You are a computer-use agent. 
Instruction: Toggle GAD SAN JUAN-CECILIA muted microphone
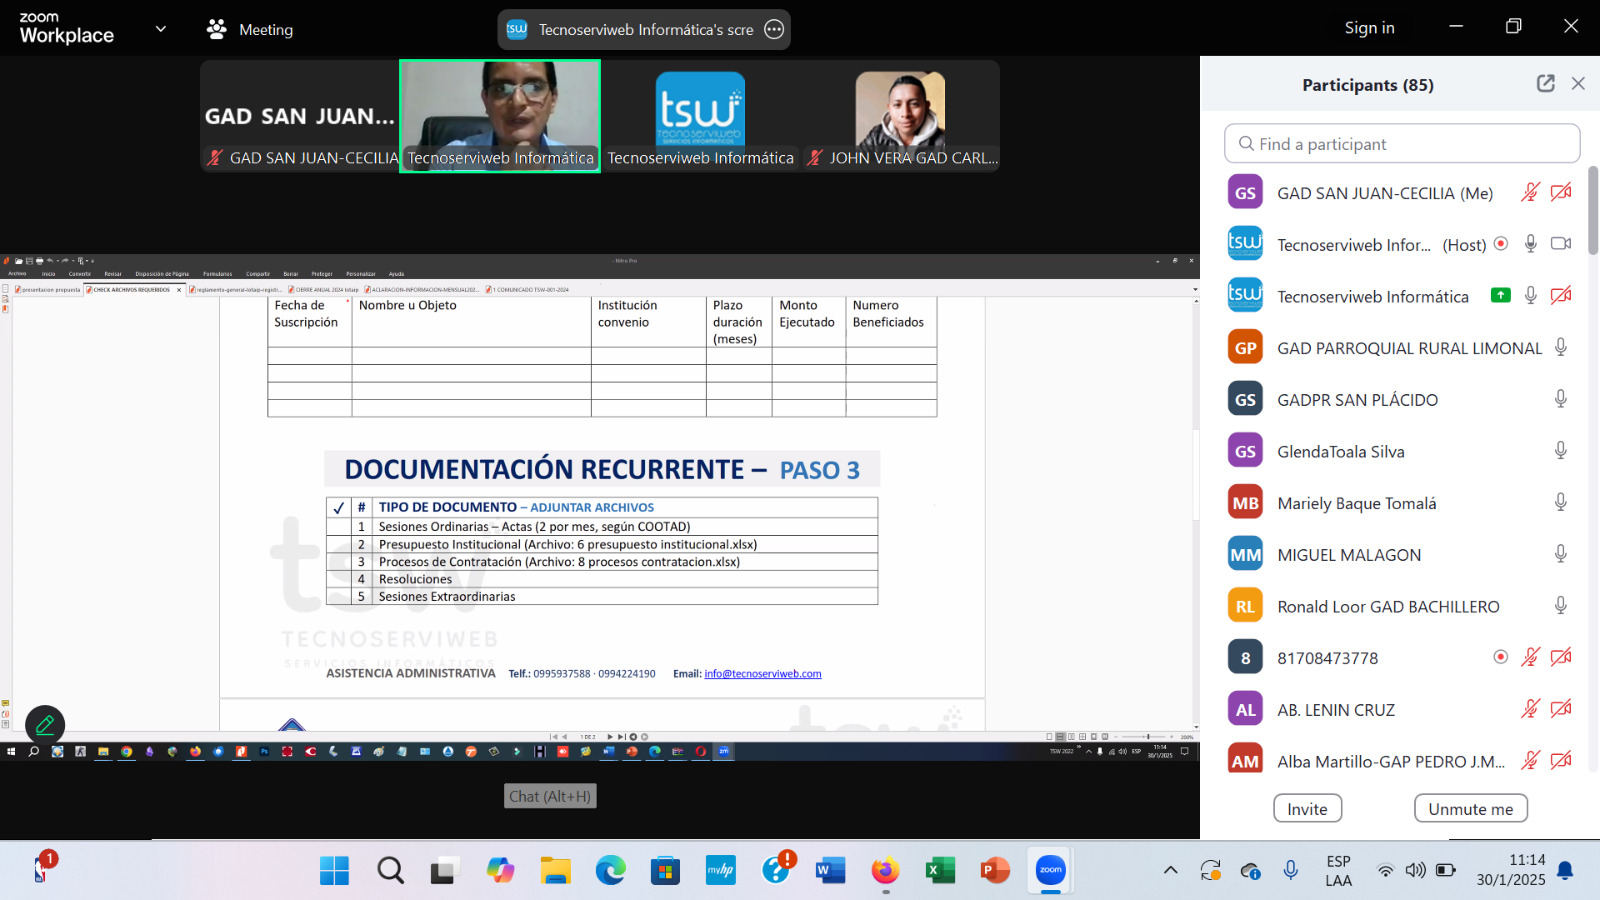click(x=1530, y=193)
